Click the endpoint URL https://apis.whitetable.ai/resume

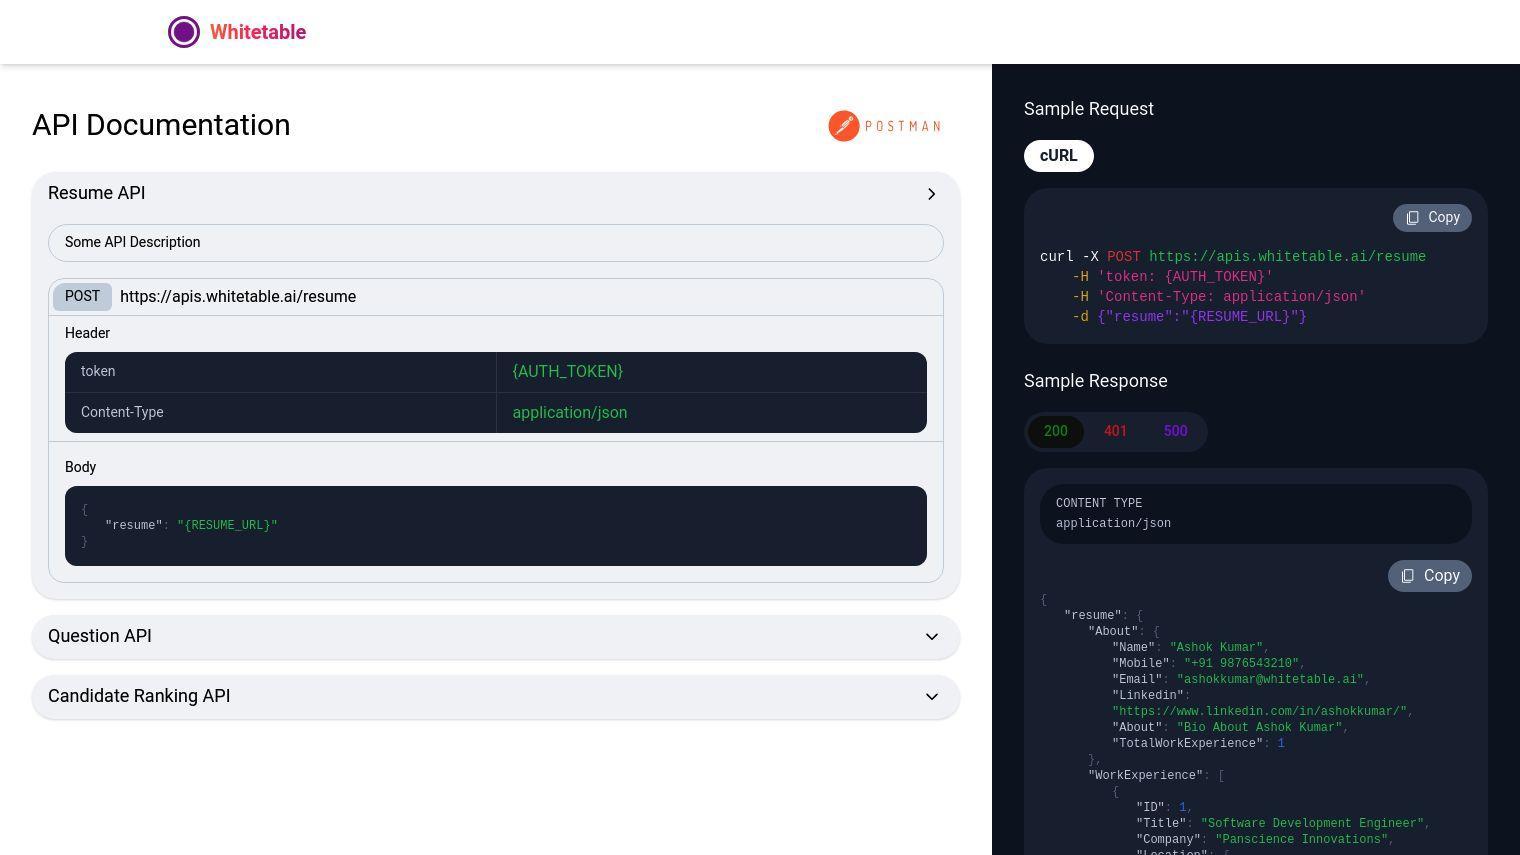pyautogui.click(x=238, y=297)
